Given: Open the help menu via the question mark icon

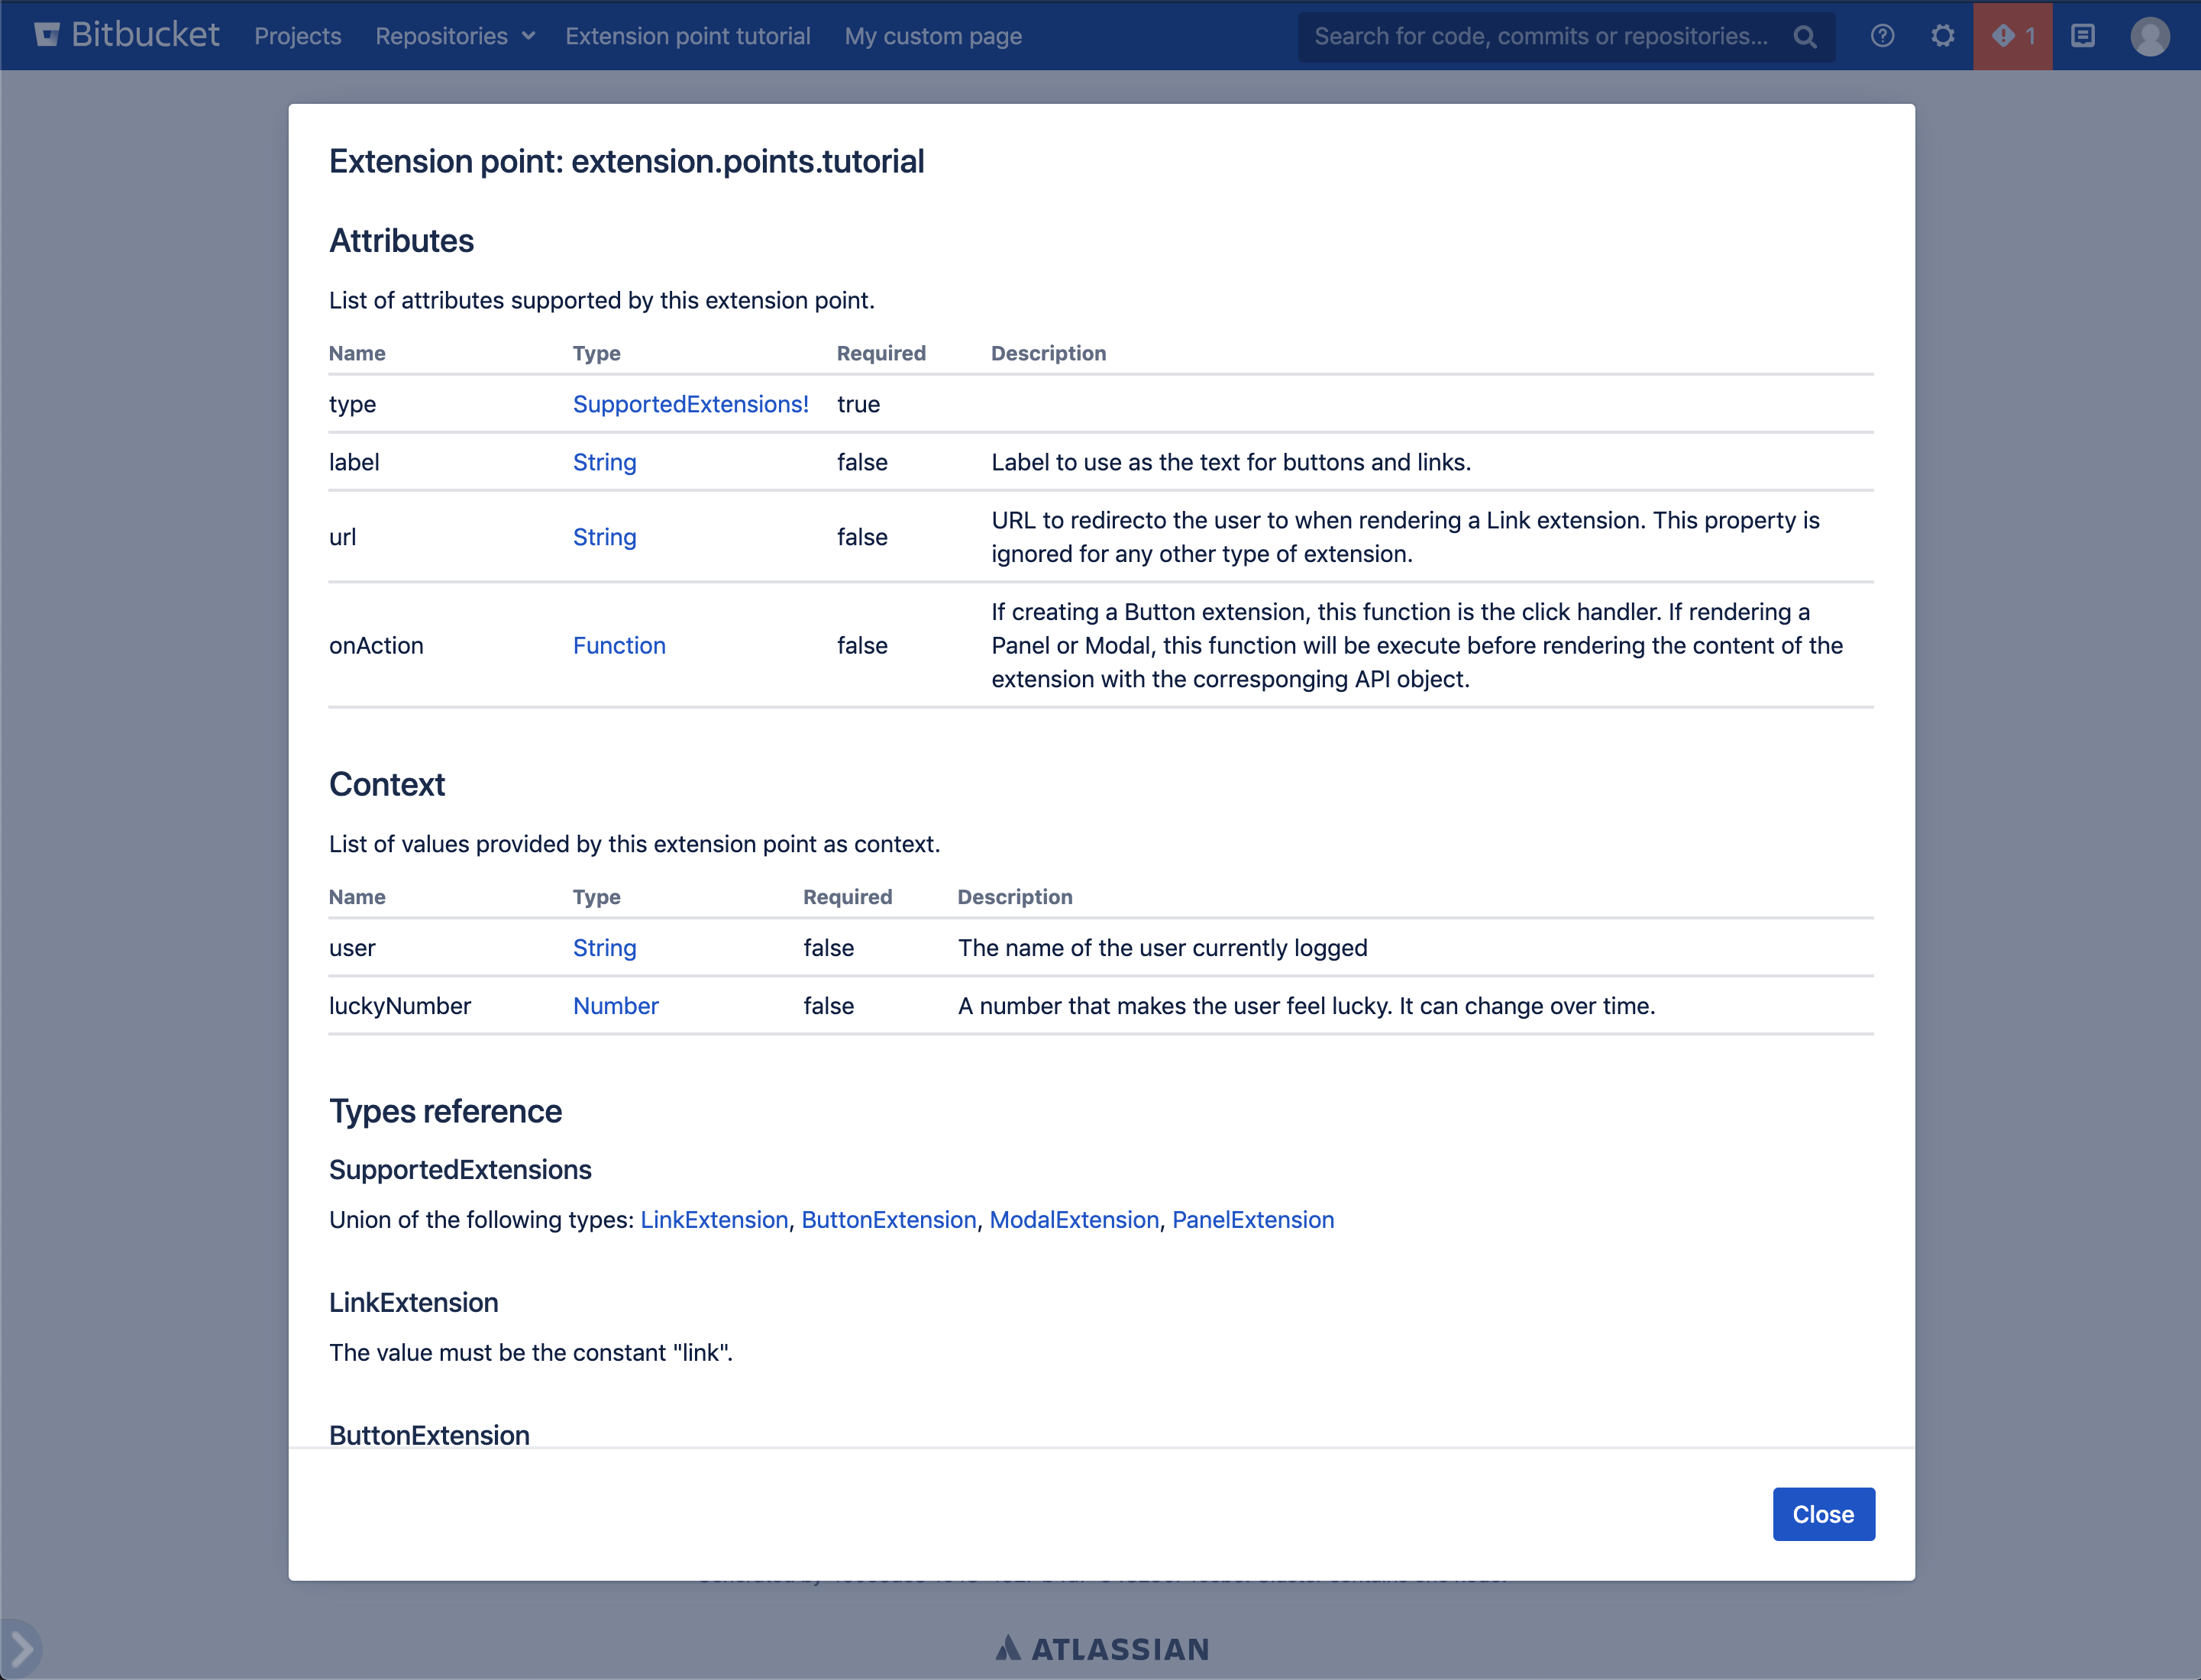Looking at the screenshot, I should [1883, 35].
